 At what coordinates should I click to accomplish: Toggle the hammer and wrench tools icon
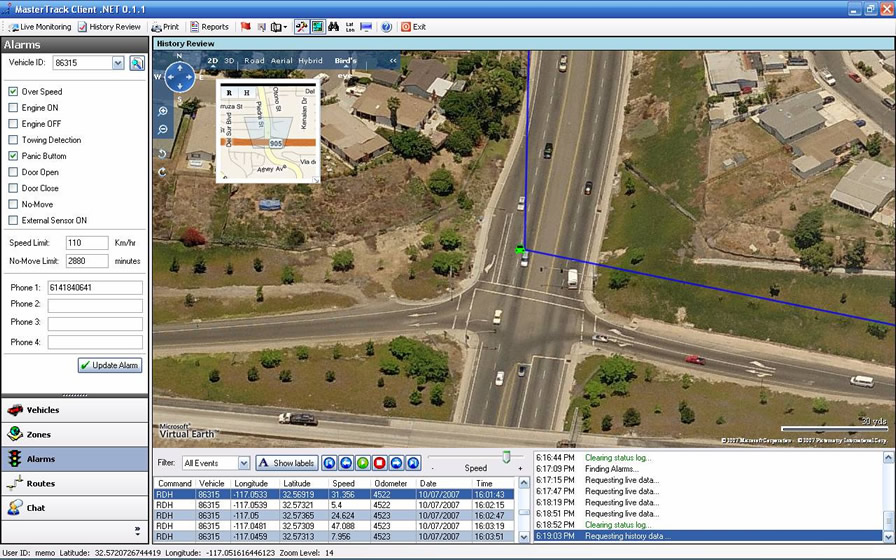[302, 27]
